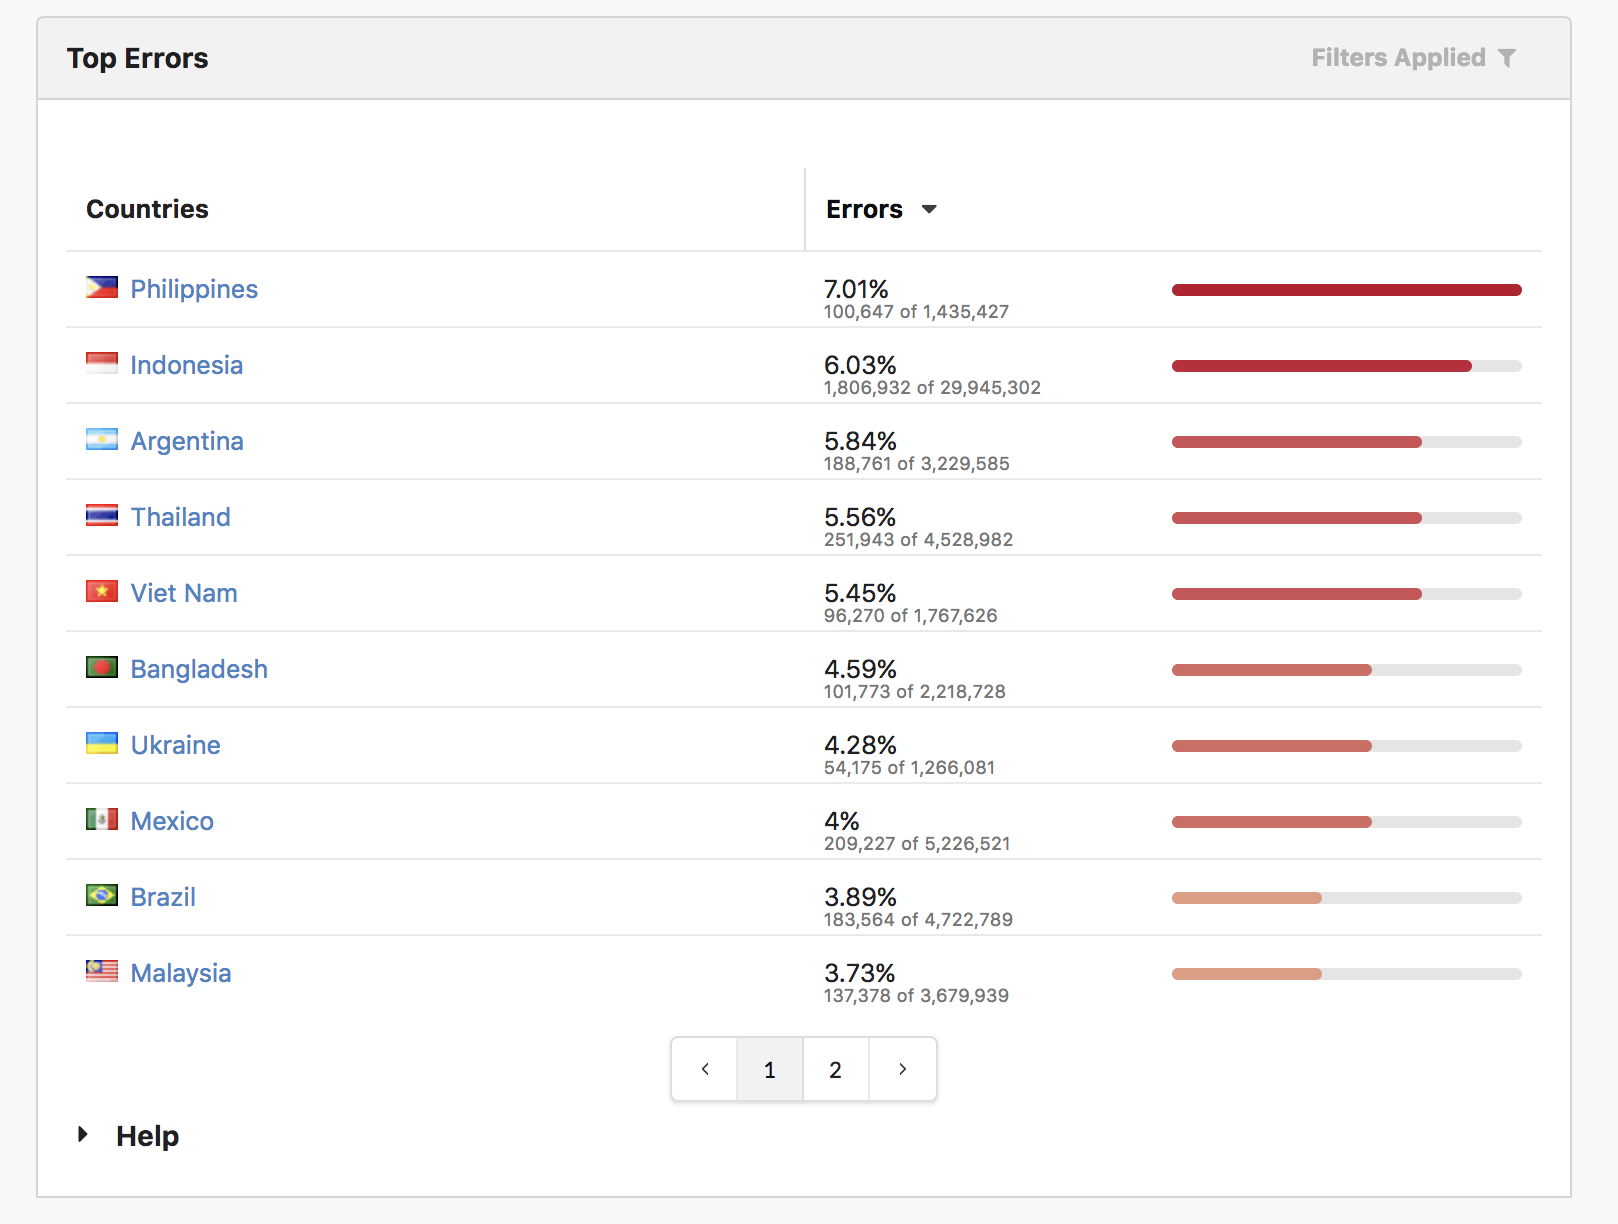Open the Filters Applied funnel icon
Image resolution: width=1618 pixels, height=1224 pixels.
click(x=1510, y=58)
